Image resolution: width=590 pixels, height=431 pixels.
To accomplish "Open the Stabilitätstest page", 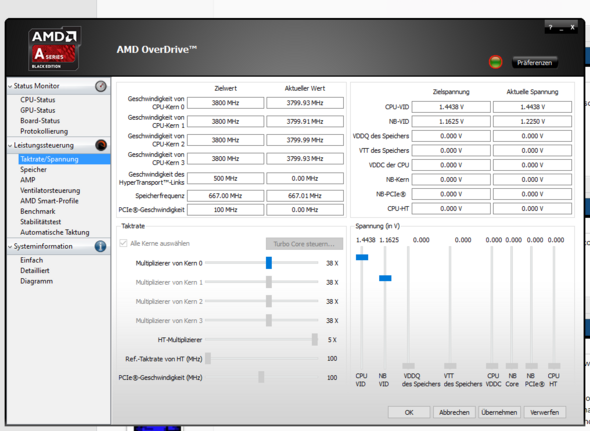I will (x=41, y=222).
